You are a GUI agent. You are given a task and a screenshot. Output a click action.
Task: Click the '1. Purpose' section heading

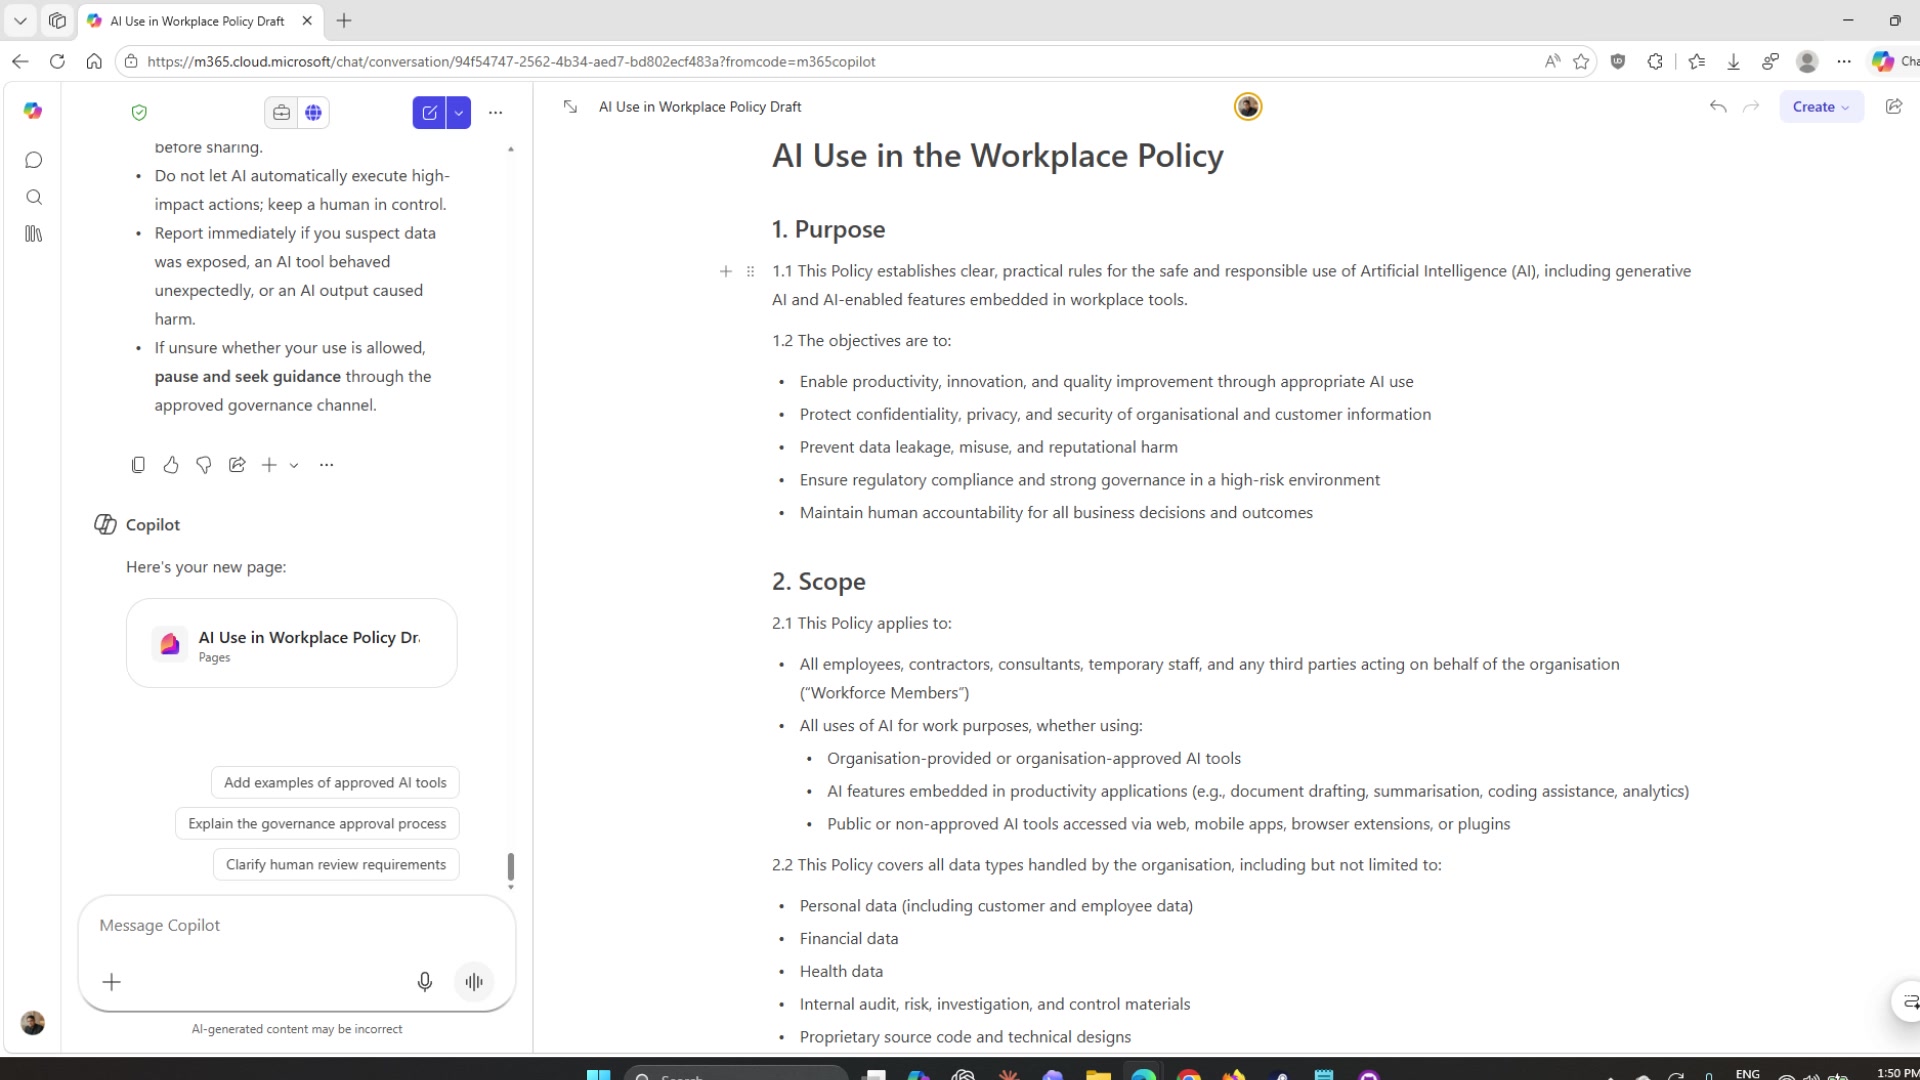pos(828,230)
